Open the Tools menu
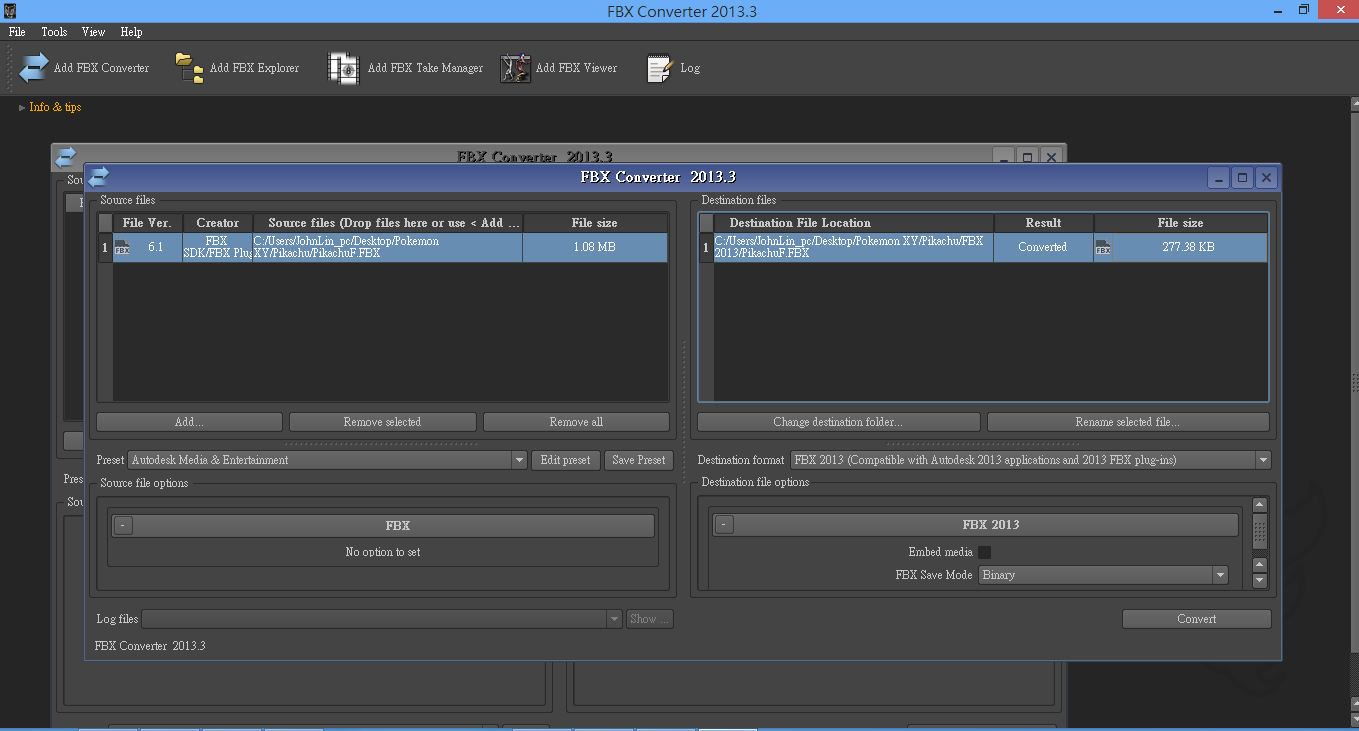The width and height of the screenshot is (1359, 731). click(54, 32)
